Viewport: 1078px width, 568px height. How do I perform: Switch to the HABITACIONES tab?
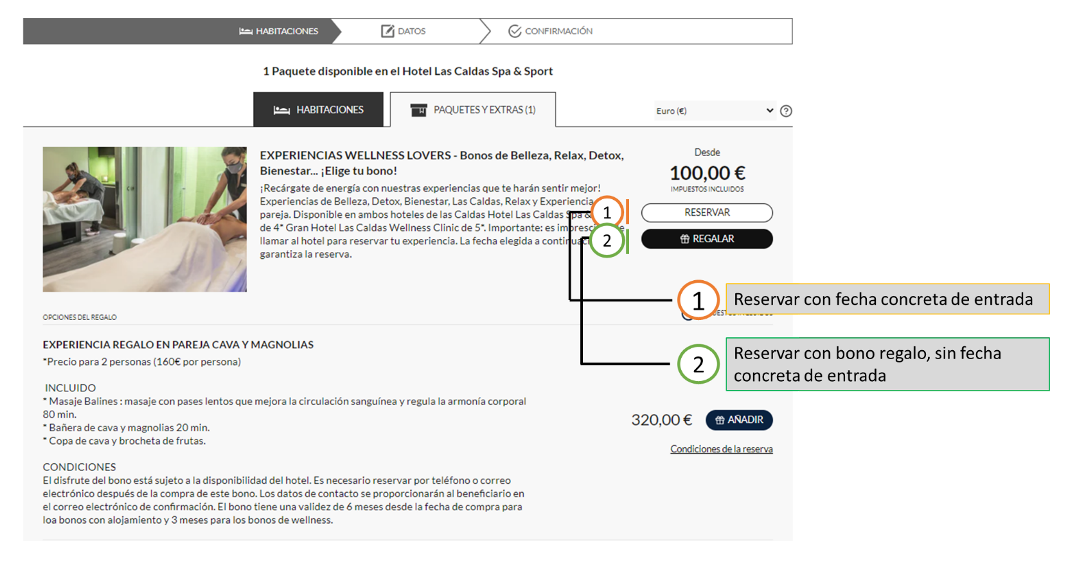tap(320, 110)
